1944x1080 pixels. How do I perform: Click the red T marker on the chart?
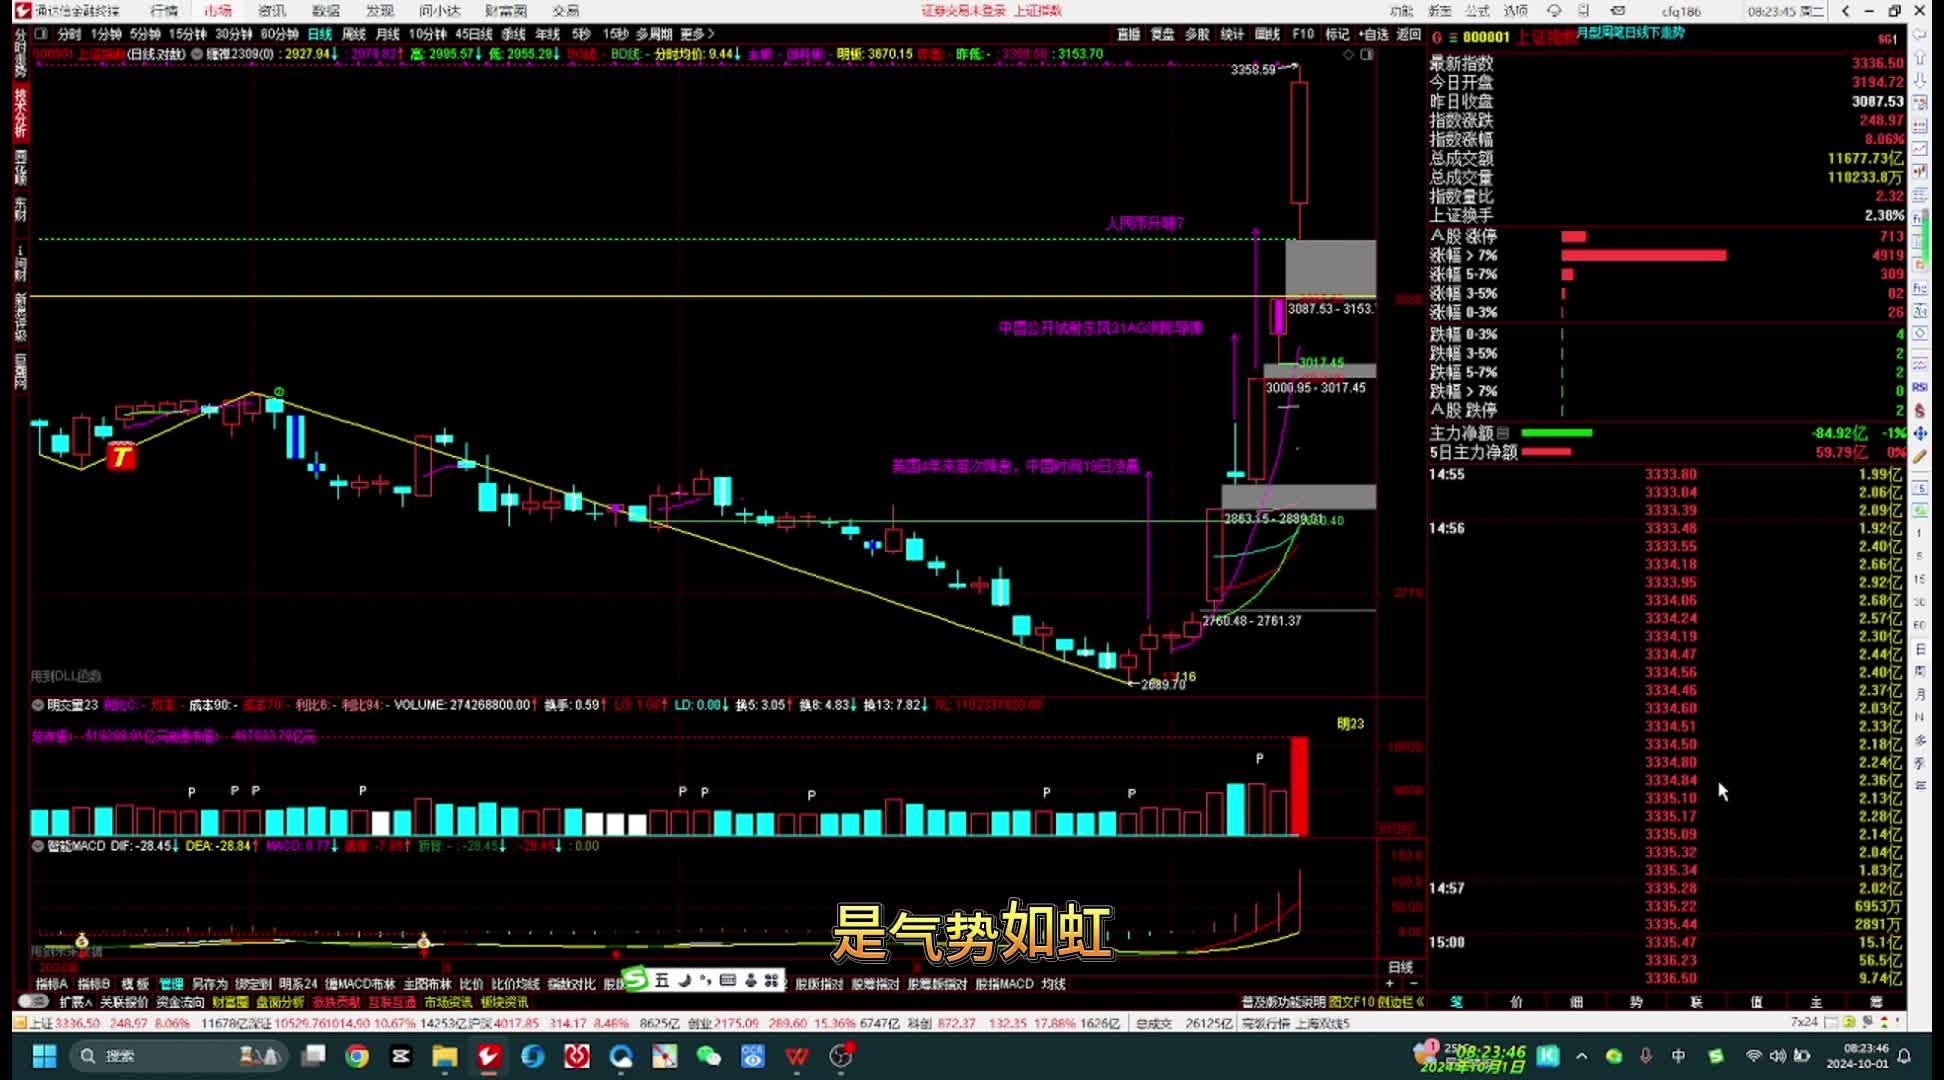coord(121,456)
